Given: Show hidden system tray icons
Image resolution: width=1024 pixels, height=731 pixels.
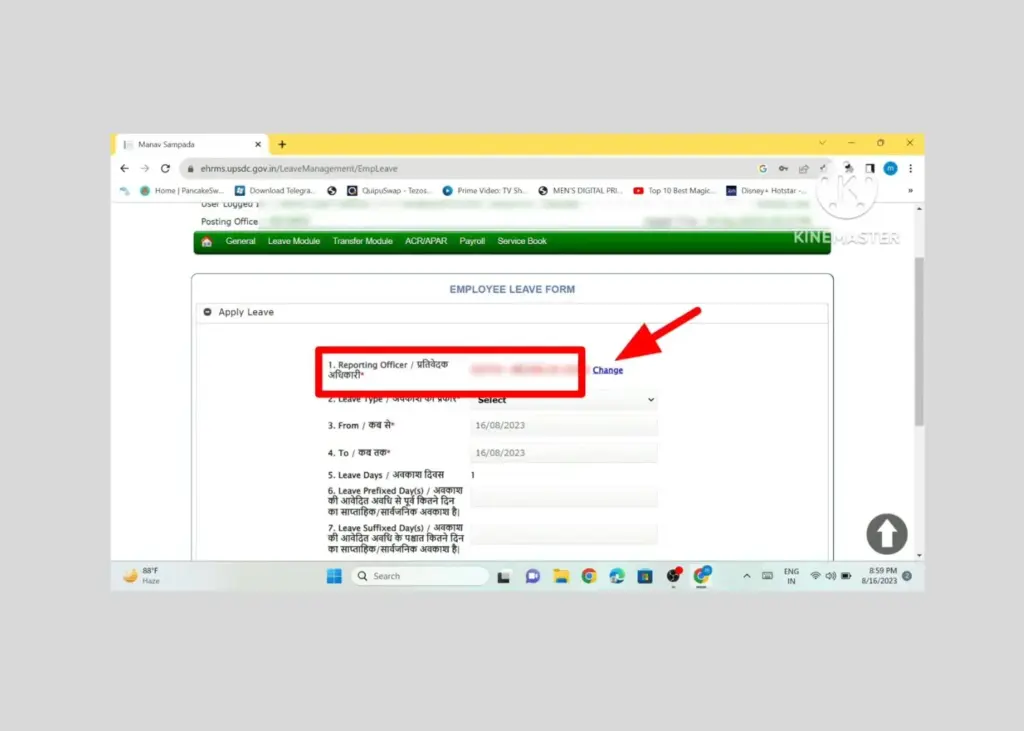Looking at the screenshot, I should 746,576.
